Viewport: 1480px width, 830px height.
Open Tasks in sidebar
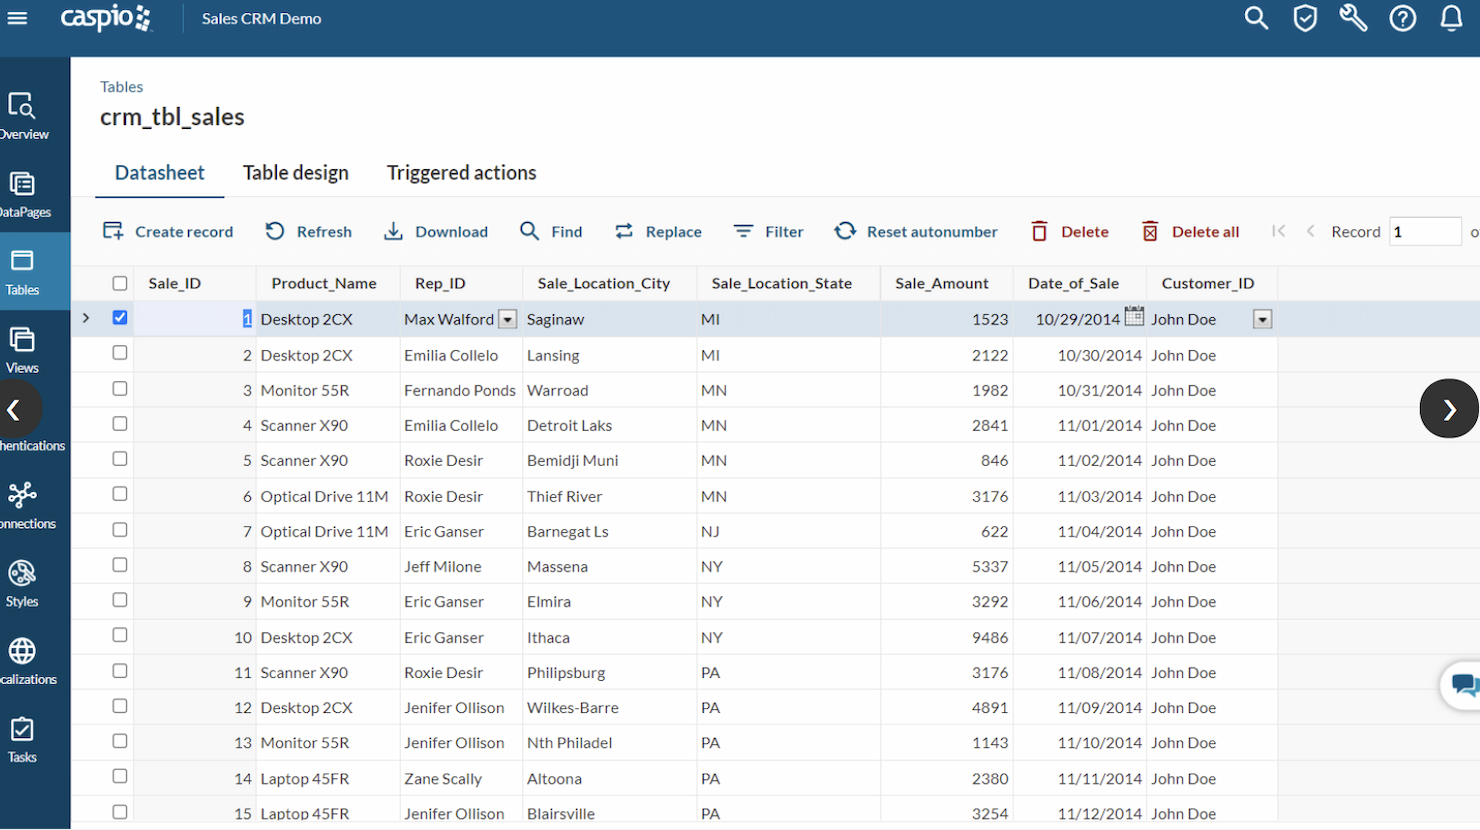point(23,740)
